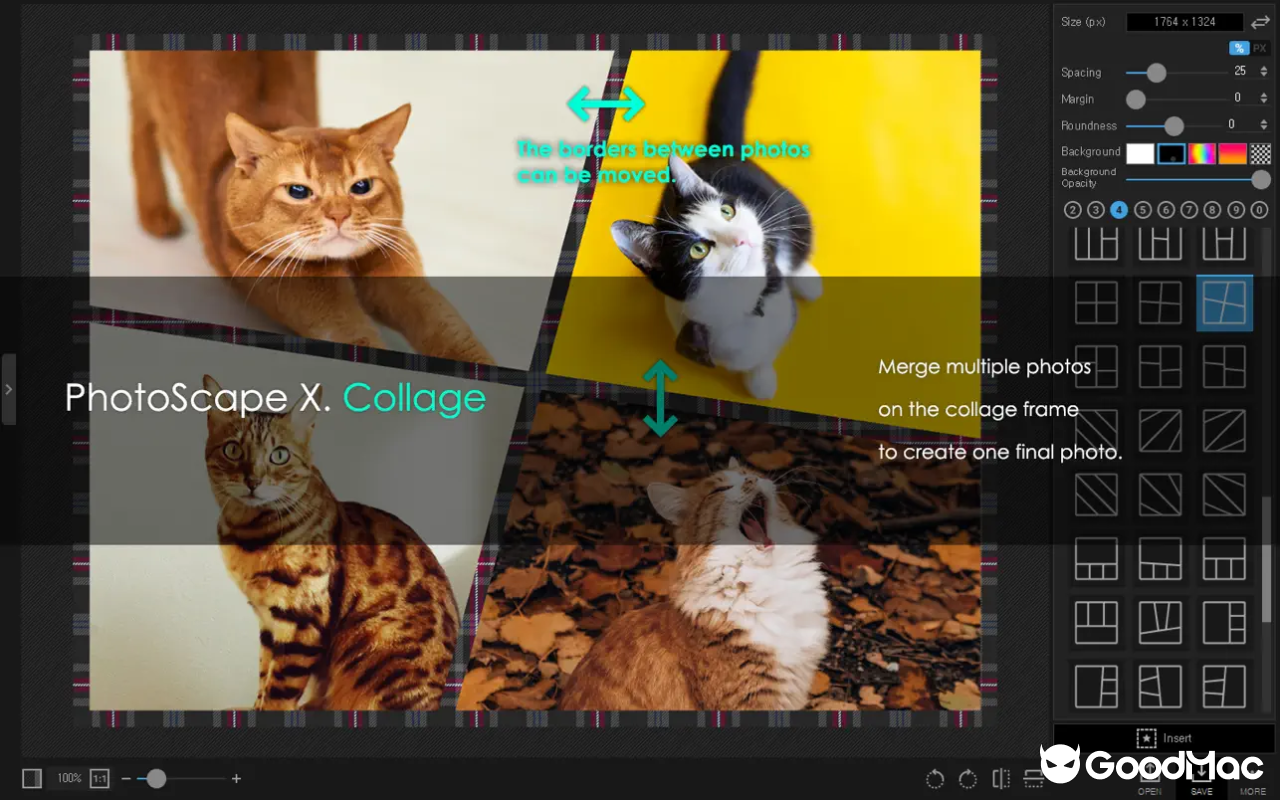The height and width of the screenshot is (800, 1280).
Task: Select 5 photos layout count
Action: [x=1143, y=210]
